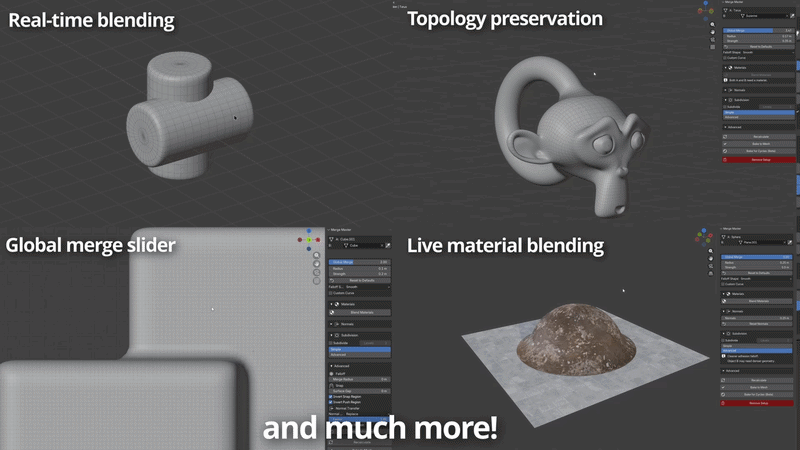Open Falloff Shape Smooth dropdown in top-right panel
This screenshot has height=450, width=800.
click(x=768, y=52)
